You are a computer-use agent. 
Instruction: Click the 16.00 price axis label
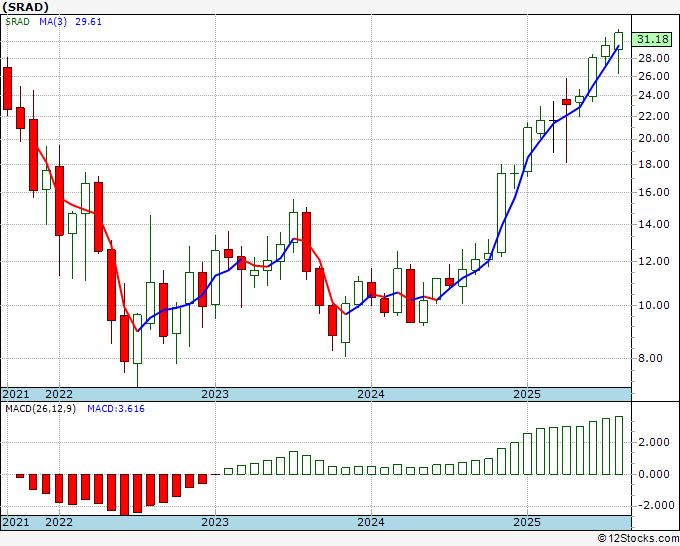pos(654,192)
